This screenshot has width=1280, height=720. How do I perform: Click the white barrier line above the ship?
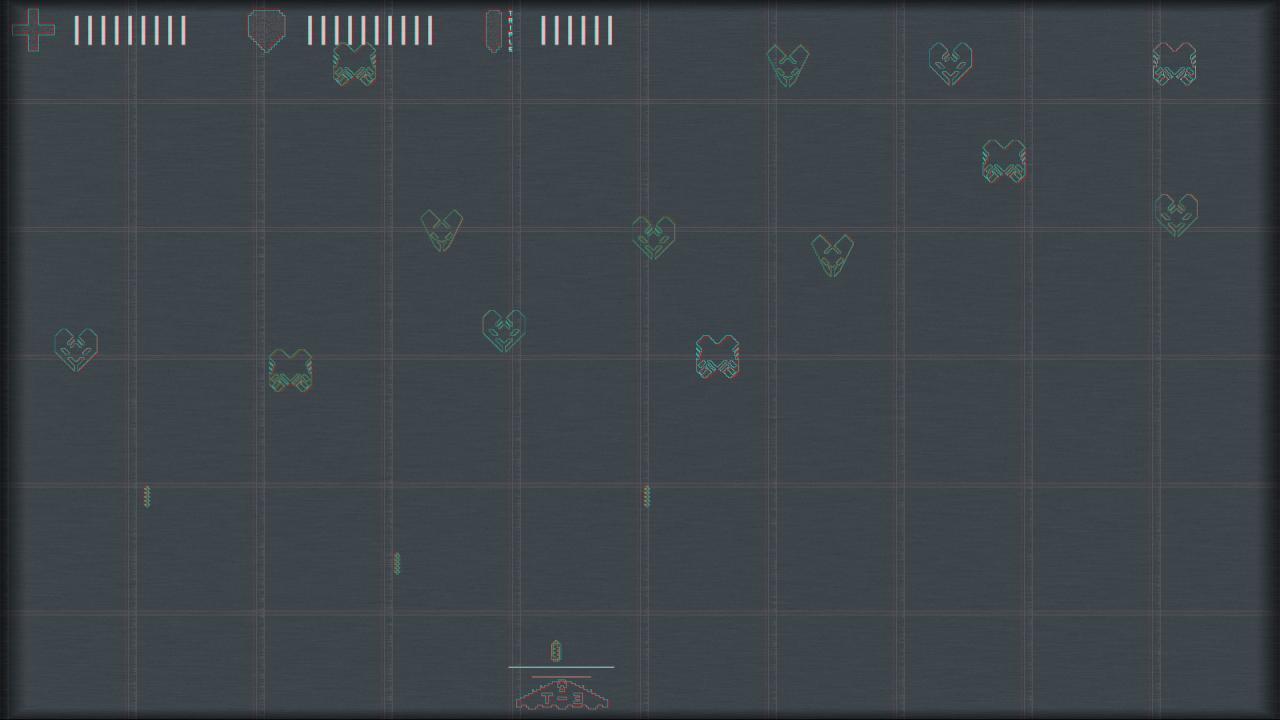click(x=561, y=667)
